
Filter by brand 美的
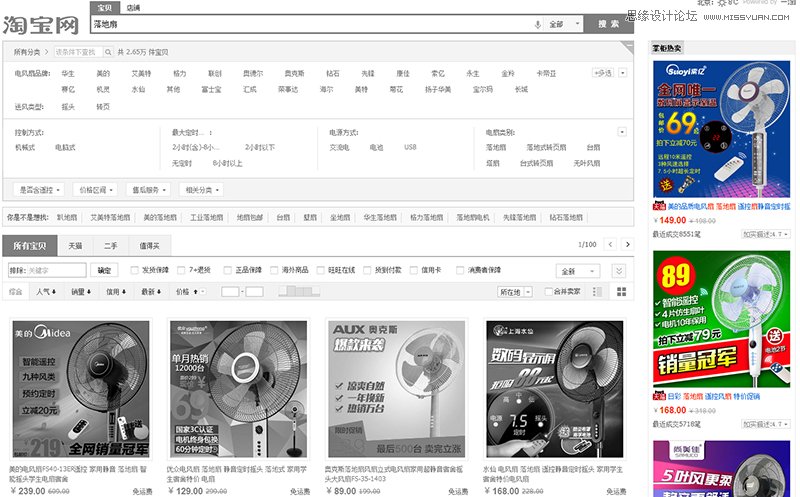tap(103, 73)
